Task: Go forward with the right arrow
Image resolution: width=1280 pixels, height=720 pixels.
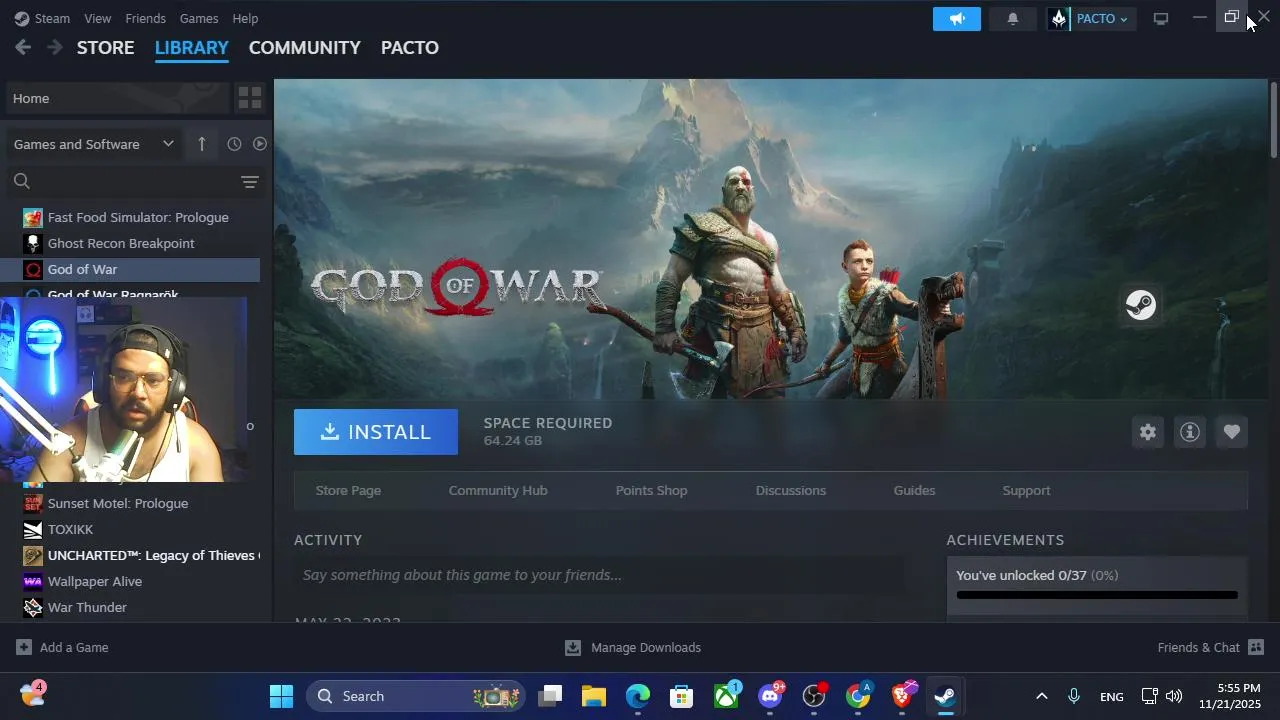Action: 55,47
